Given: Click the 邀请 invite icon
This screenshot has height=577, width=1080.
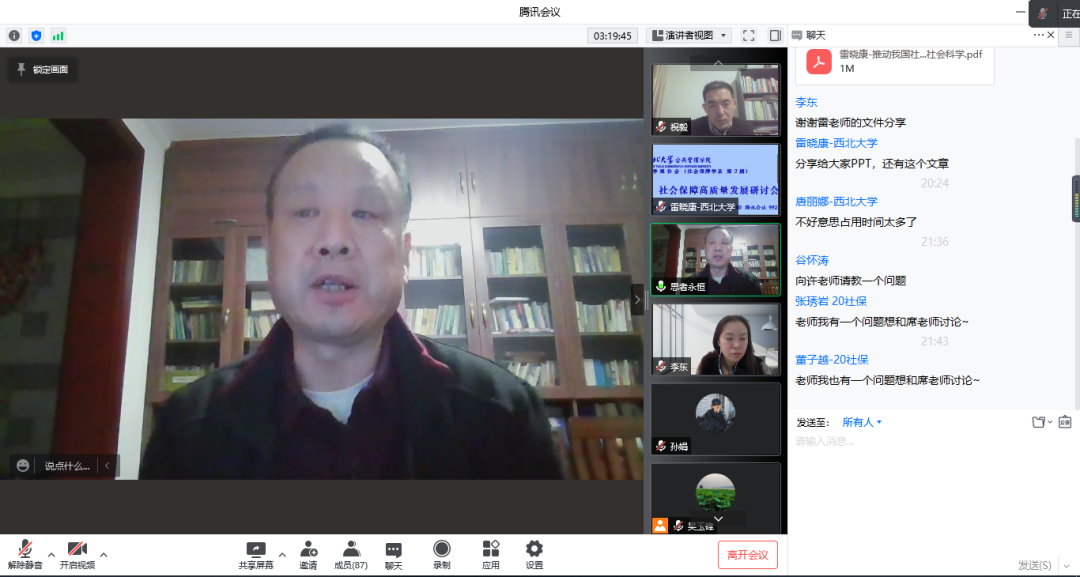Looking at the screenshot, I should [308, 554].
